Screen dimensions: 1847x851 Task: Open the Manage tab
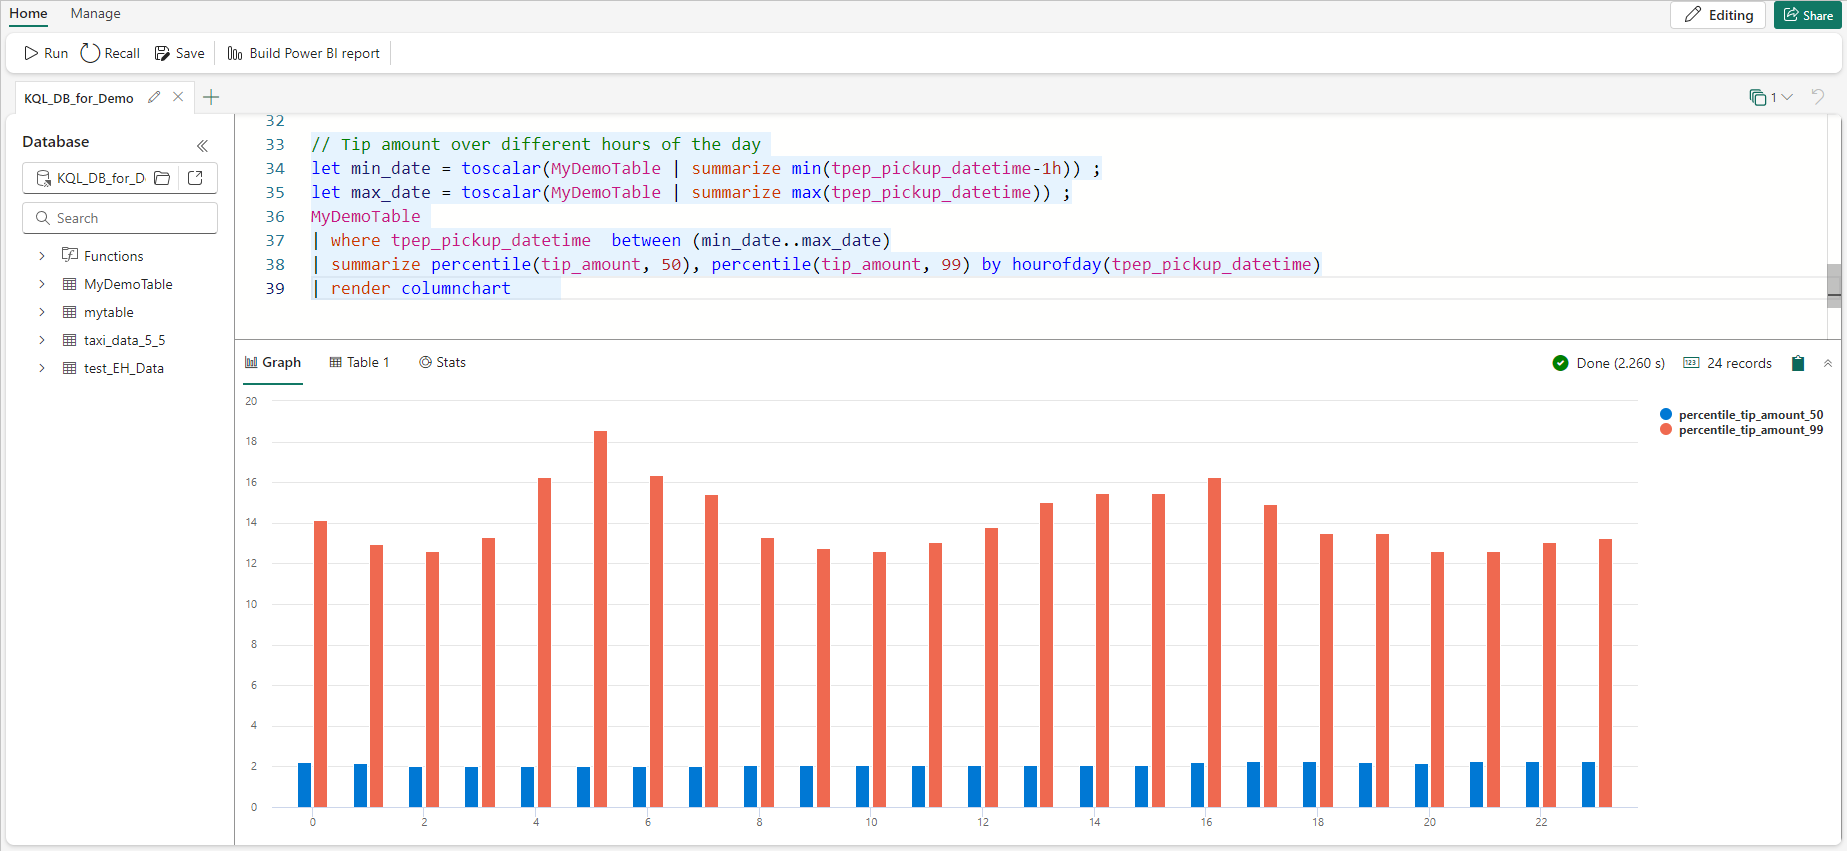click(x=95, y=13)
